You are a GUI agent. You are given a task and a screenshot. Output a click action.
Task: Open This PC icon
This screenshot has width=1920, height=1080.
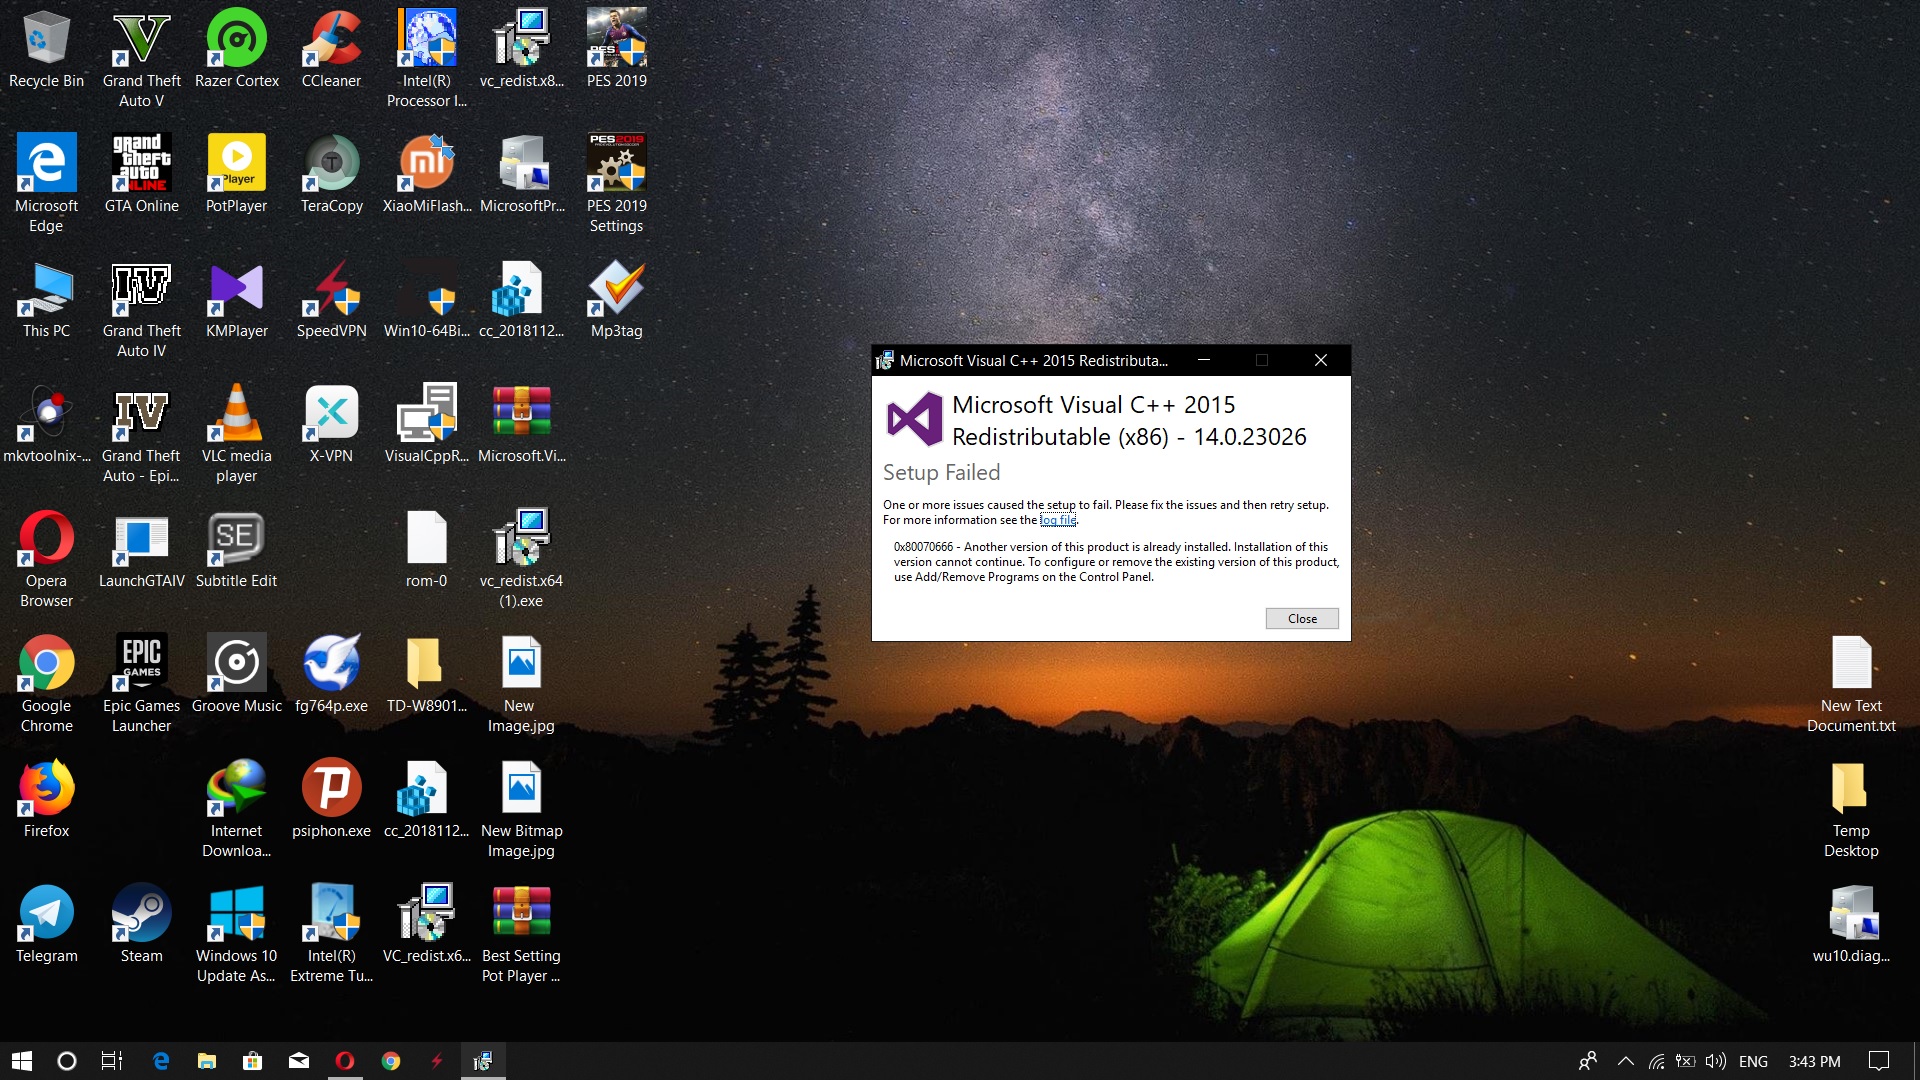[x=46, y=300]
